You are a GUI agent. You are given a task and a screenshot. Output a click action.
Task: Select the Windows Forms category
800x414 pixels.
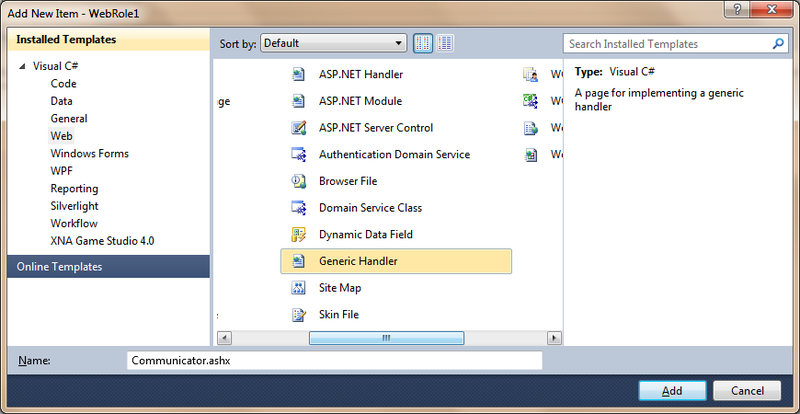tap(89, 153)
